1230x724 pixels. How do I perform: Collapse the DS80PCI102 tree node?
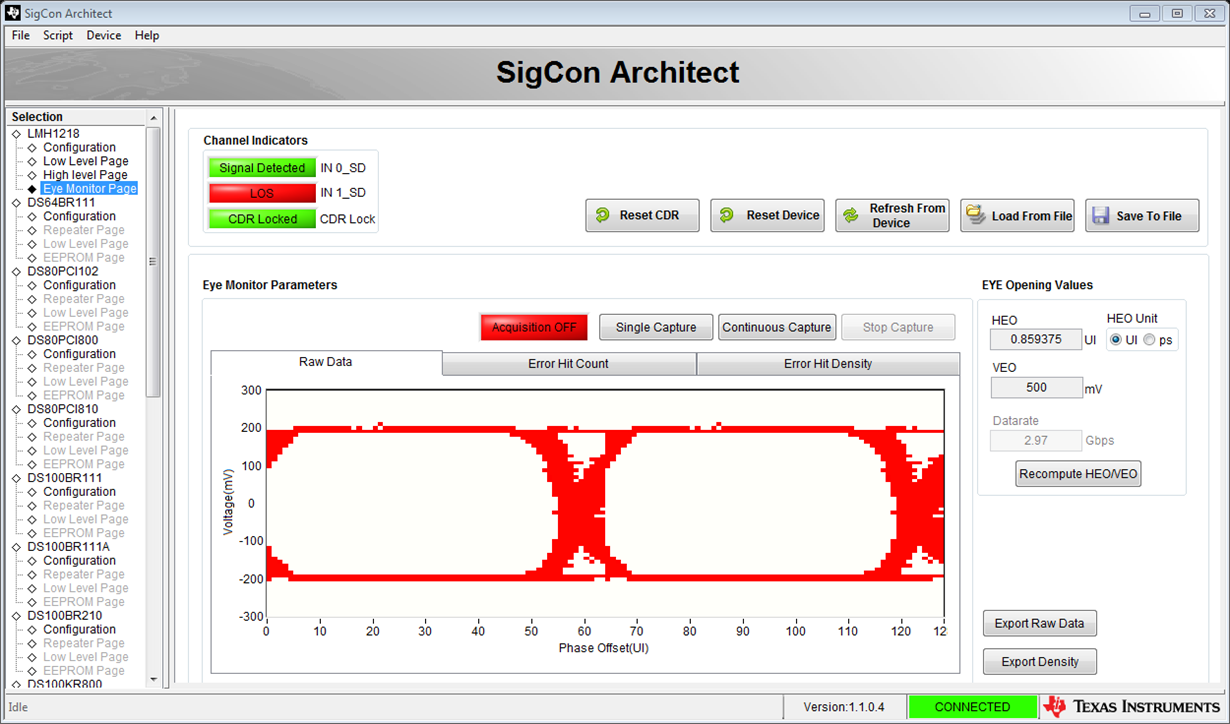click(16, 272)
